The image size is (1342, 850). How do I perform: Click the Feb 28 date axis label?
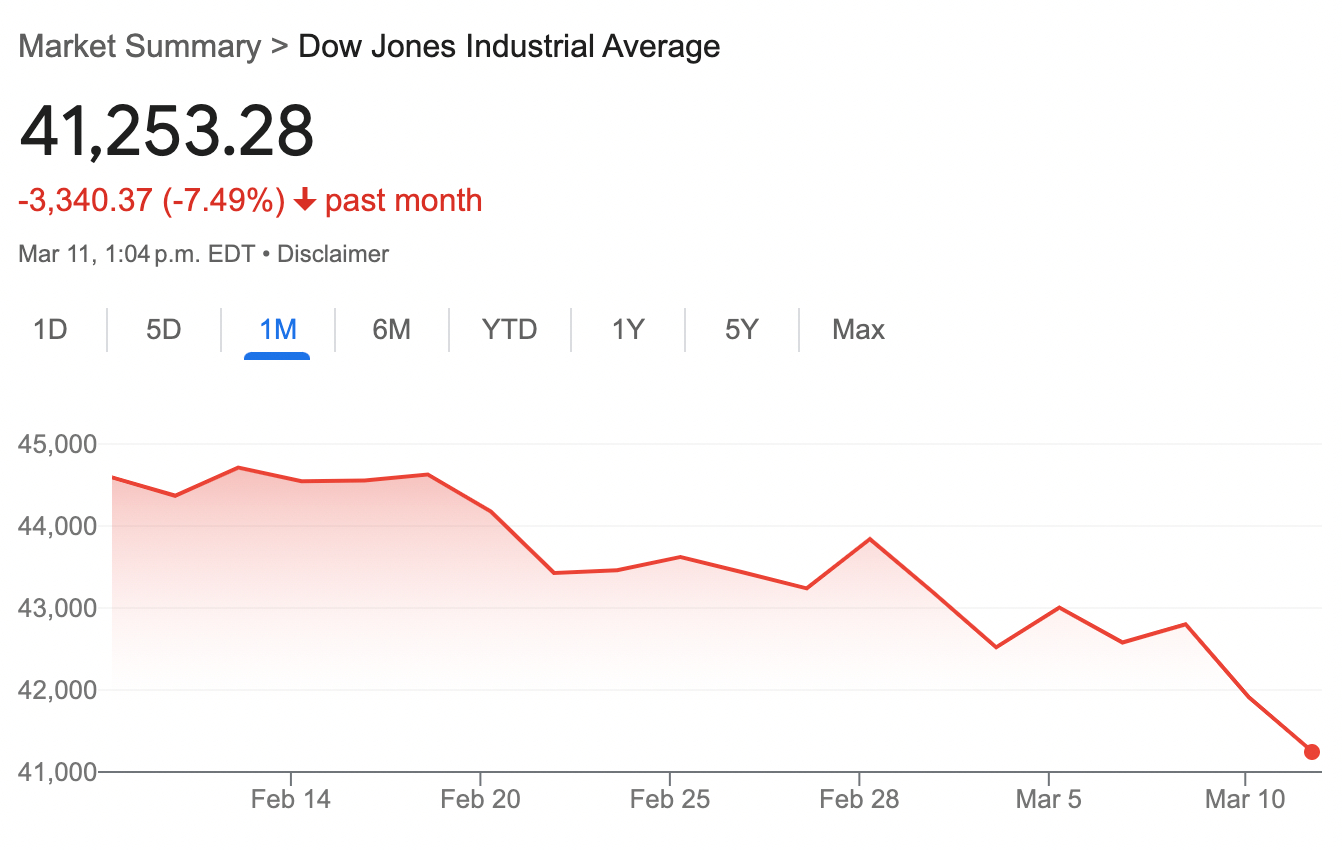(x=859, y=799)
